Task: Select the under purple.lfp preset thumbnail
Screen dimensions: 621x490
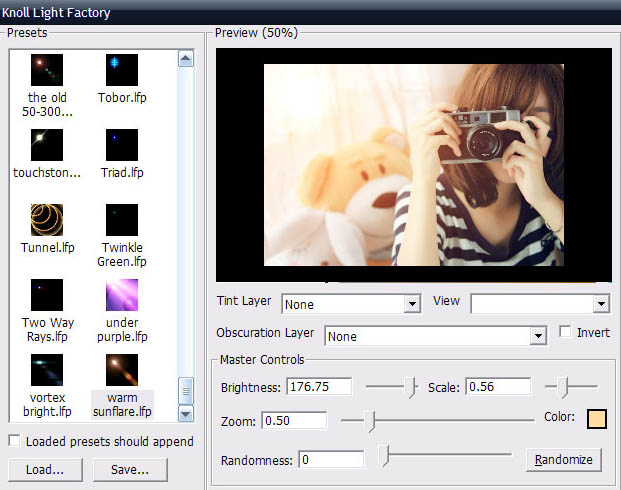Action: coord(122,295)
